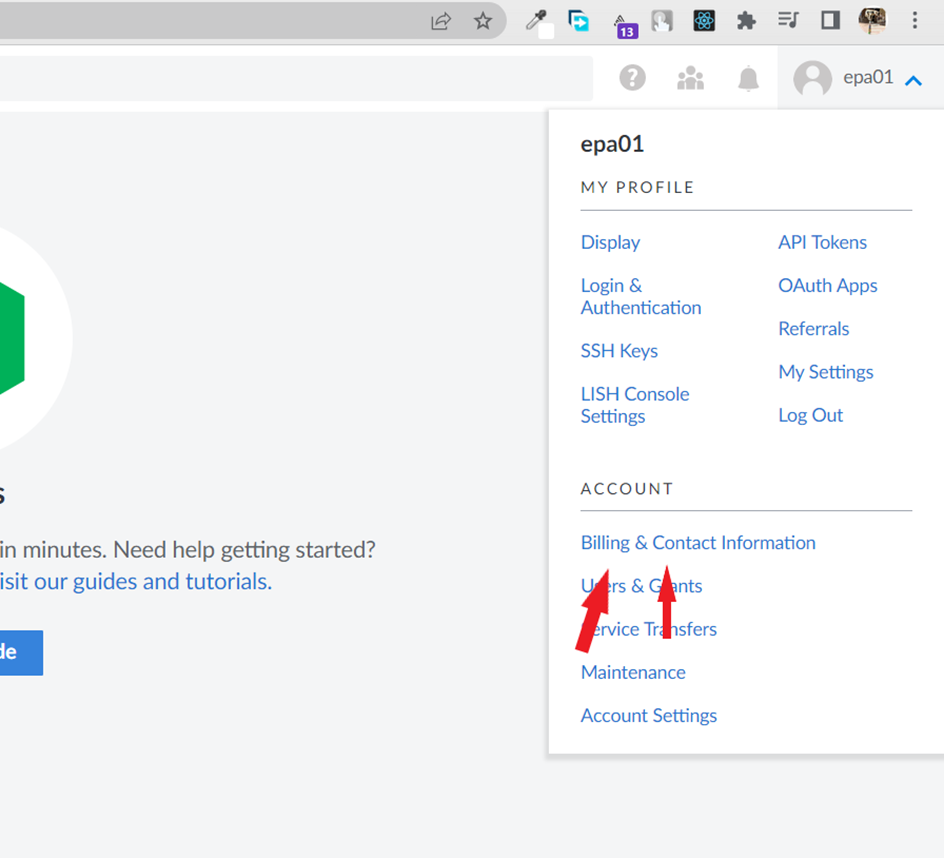This screenshot has height=858, width=944.
Task: Open My Settings
Action: [x=825, y=372]
